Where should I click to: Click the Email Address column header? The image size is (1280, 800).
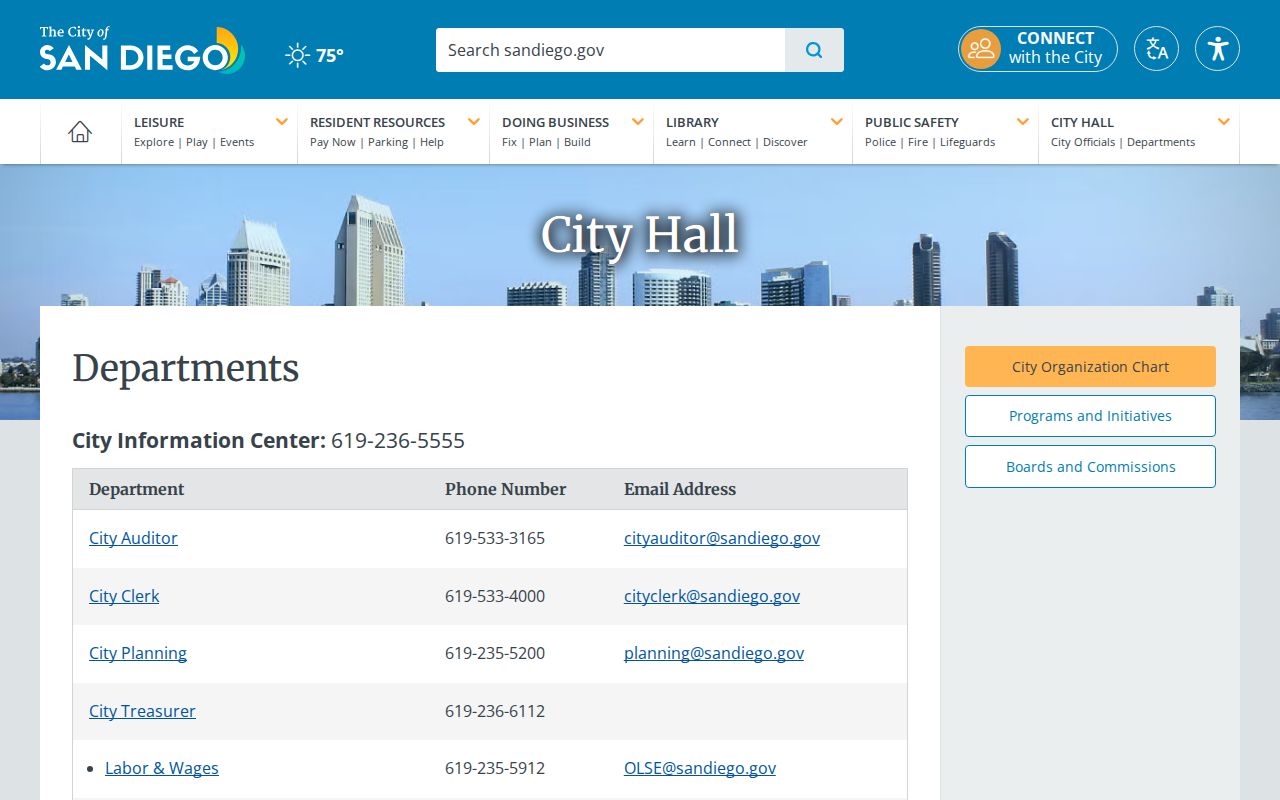pyautogui.click(x=680, y=489)
